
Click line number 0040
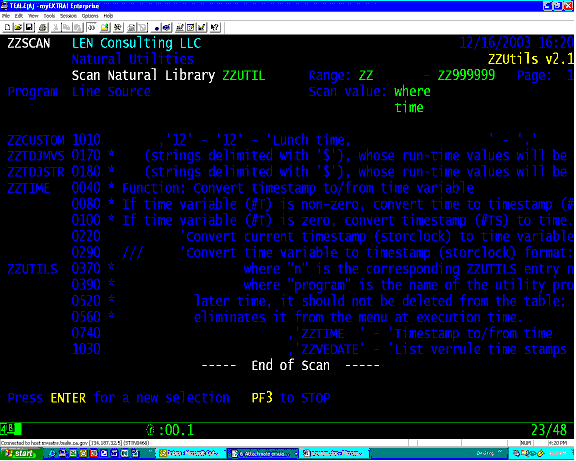(86, 188)
